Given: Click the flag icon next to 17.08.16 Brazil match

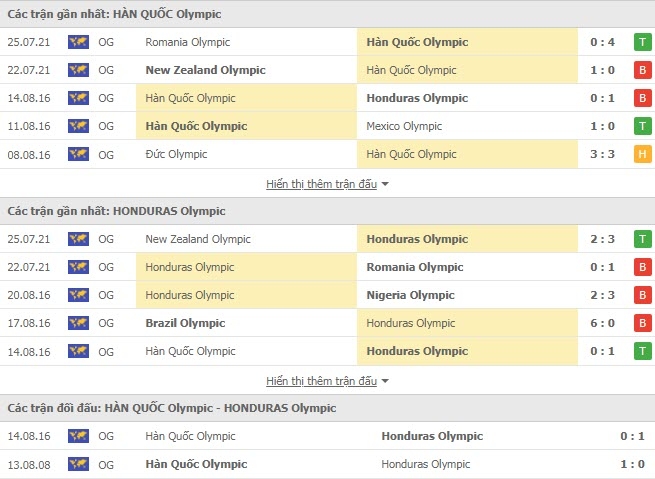Looking at the screenshot, I should click(78, 323).
